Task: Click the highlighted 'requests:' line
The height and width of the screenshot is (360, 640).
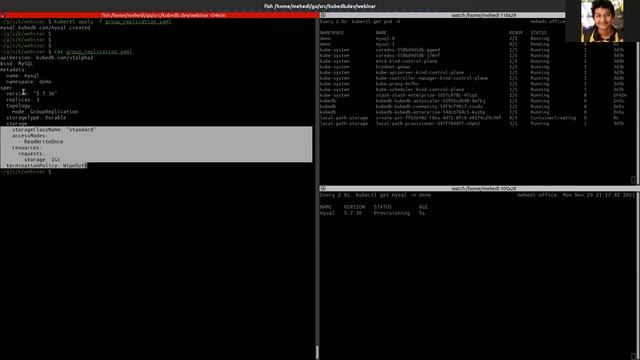Action: point(31,154)
